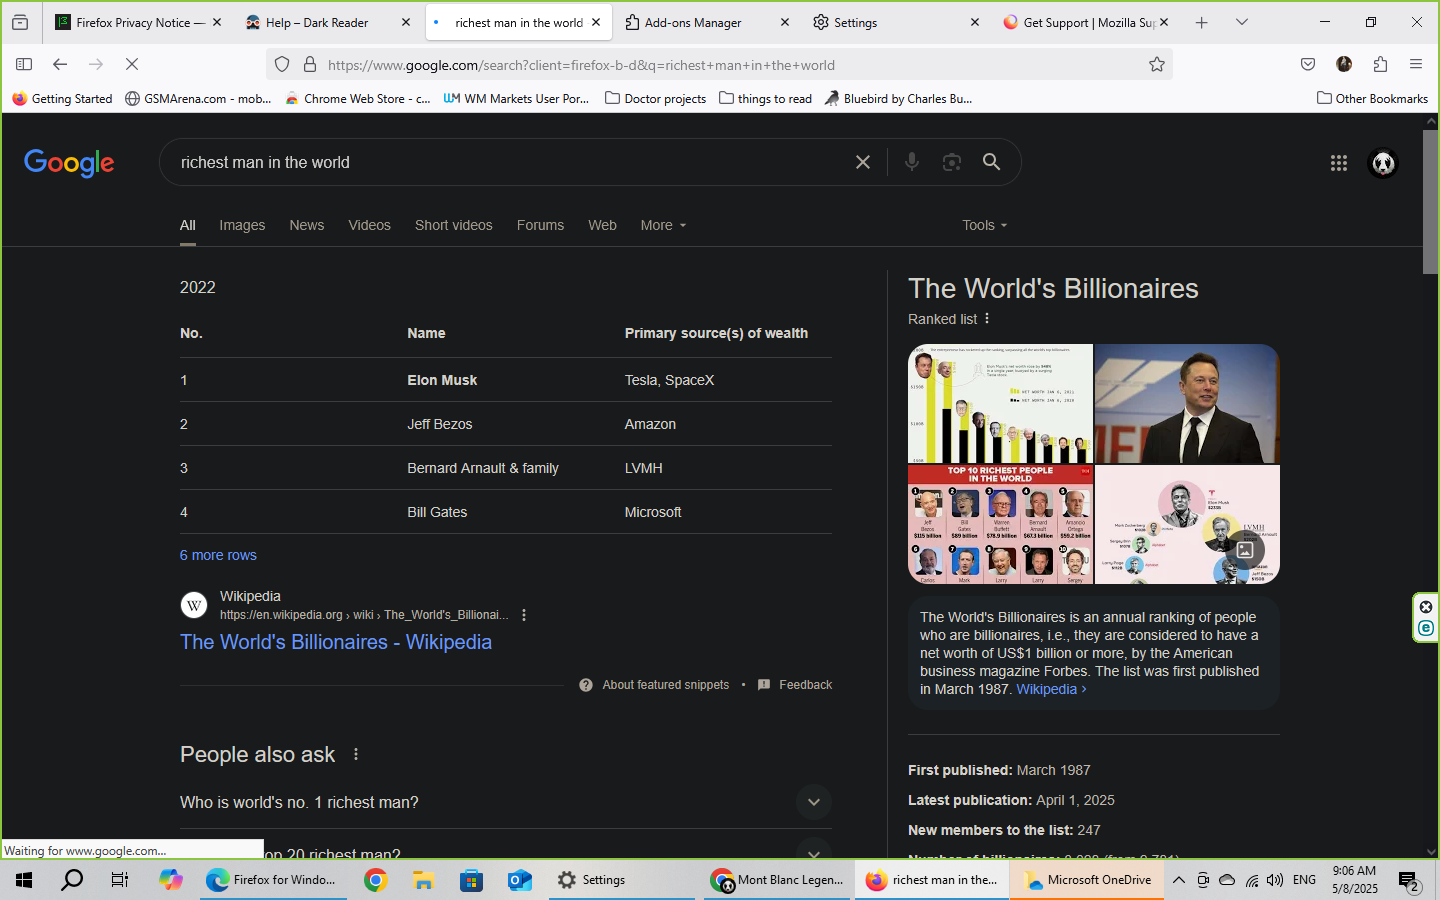The height and width of the screenshot is (900, 1440).
Task: Open Windows search from the taskbar
Action: 72,880
